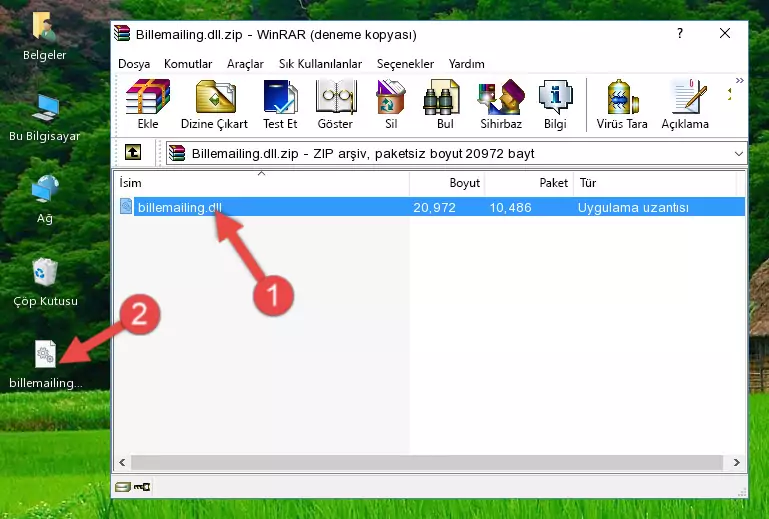Select the Ağ network desktop icon
The image size is (769, 519).
44,199
